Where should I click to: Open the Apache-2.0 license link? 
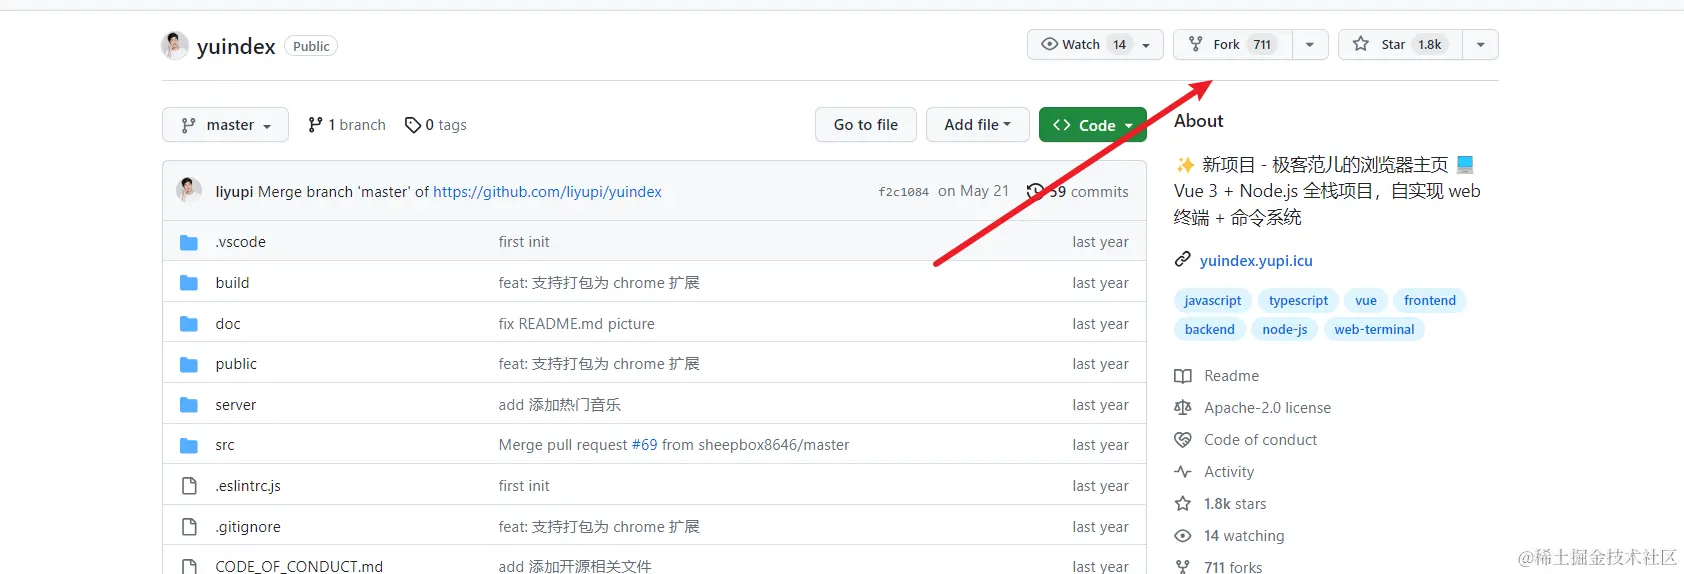(1268, 408)
